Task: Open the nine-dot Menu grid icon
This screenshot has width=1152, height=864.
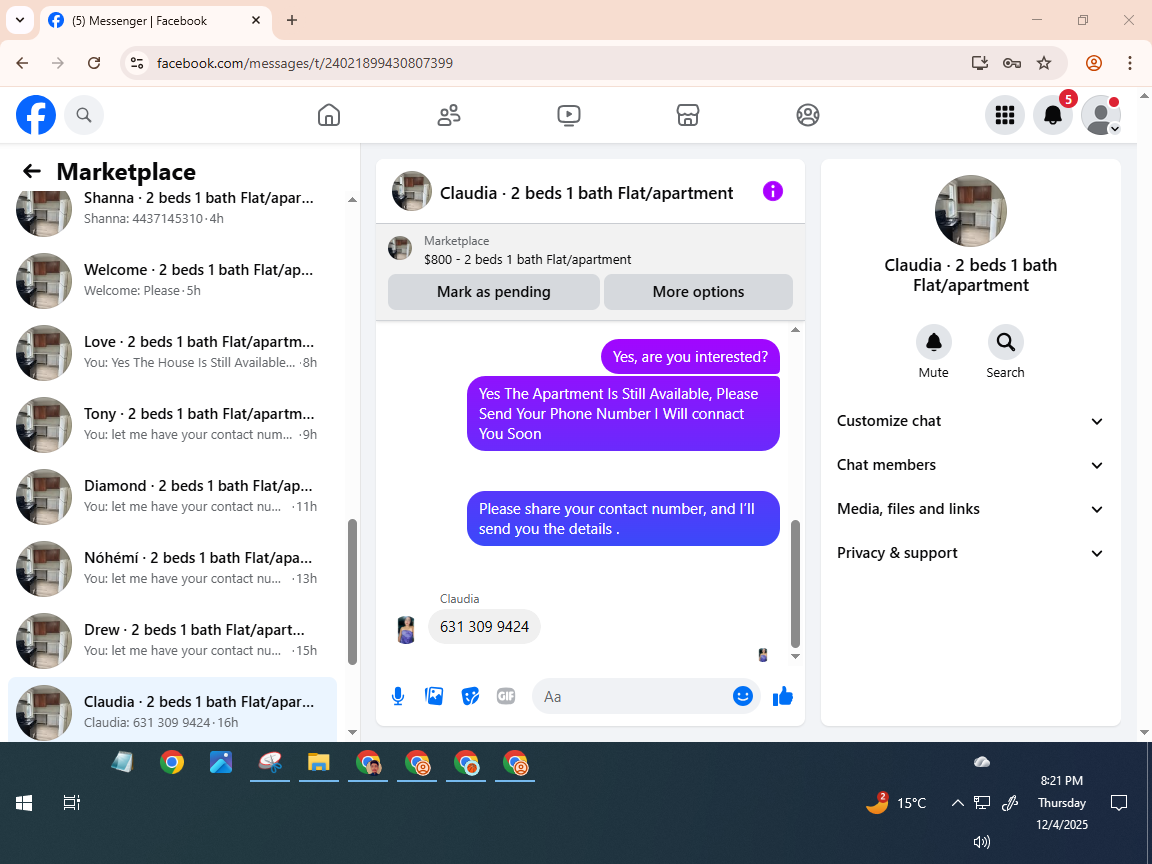Action: pyautogui.click(x=1004, y=115)
